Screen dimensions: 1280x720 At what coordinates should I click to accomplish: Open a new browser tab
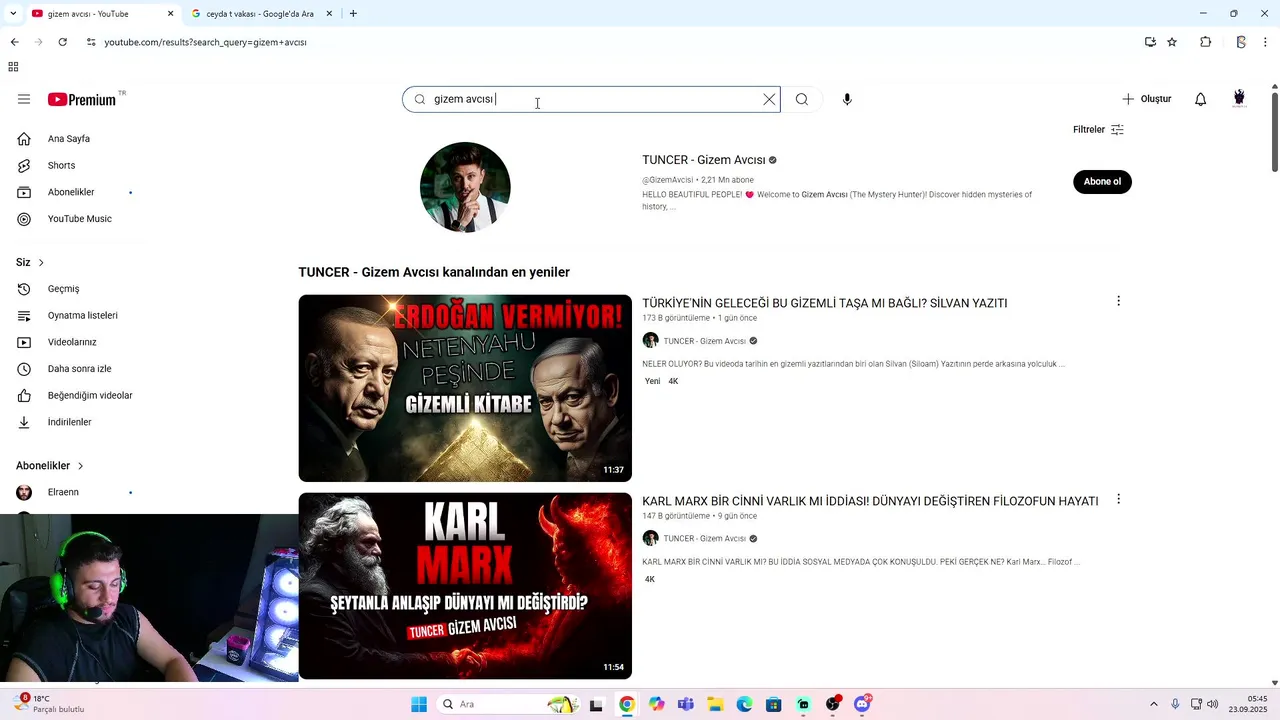coord(353,14)
